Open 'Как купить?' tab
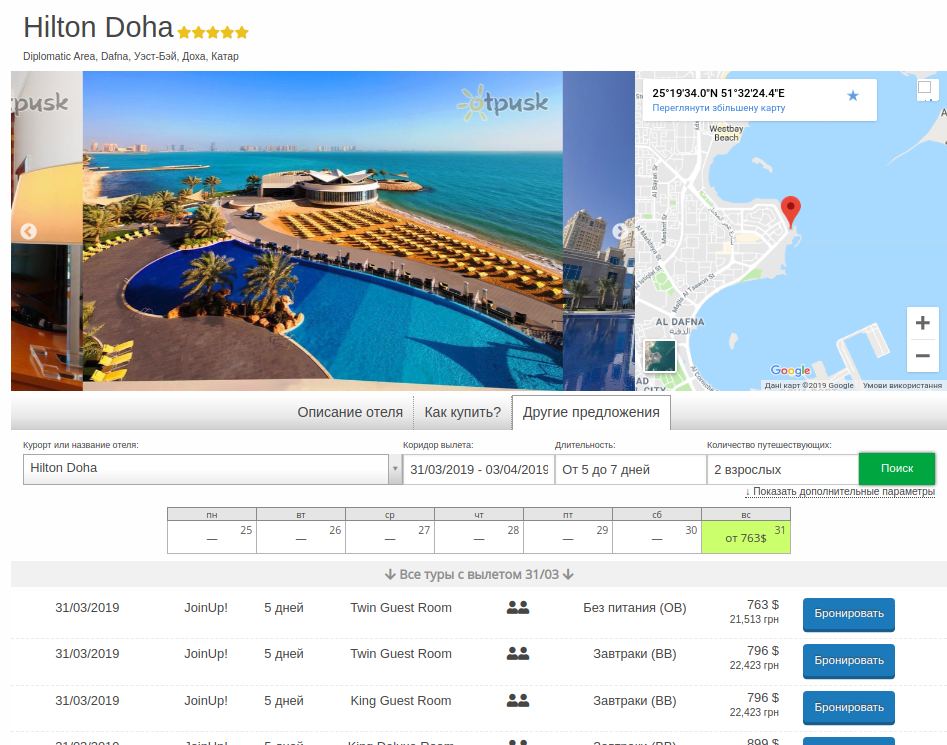Viewport: 947px width, 745px height. click(463, 412)
